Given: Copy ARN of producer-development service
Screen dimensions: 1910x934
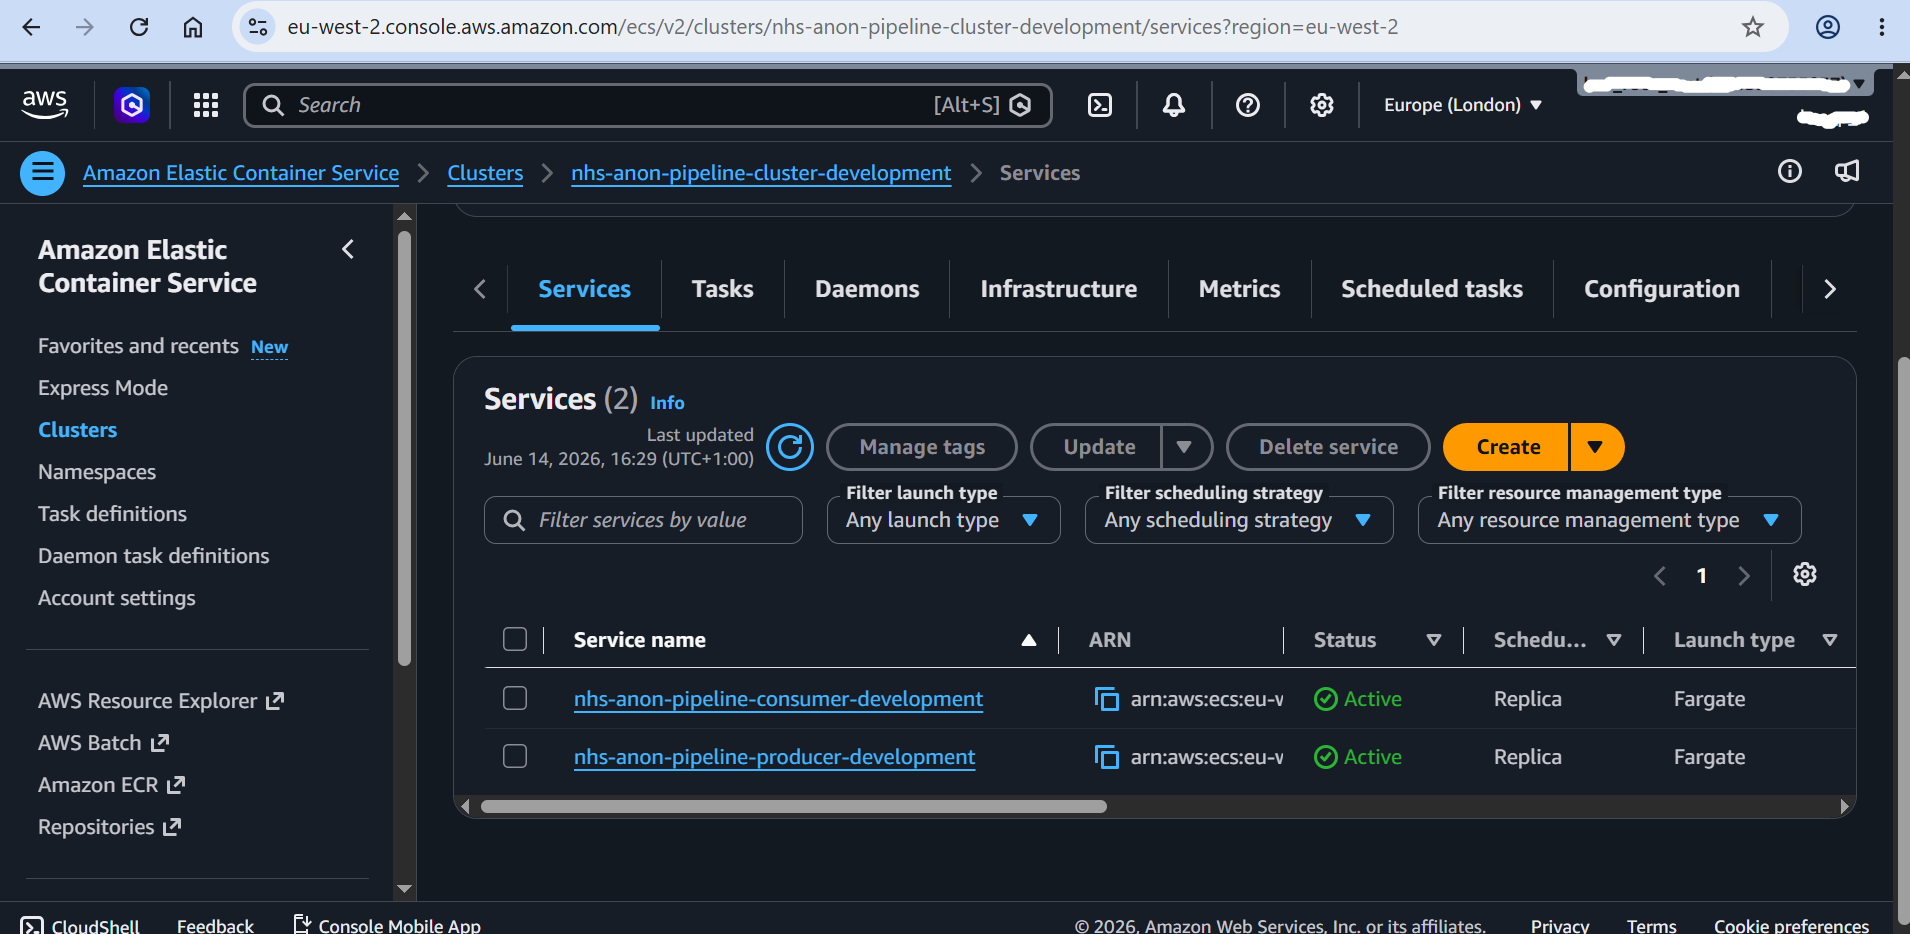Looking at the screenshot, I should point(1106,757).
